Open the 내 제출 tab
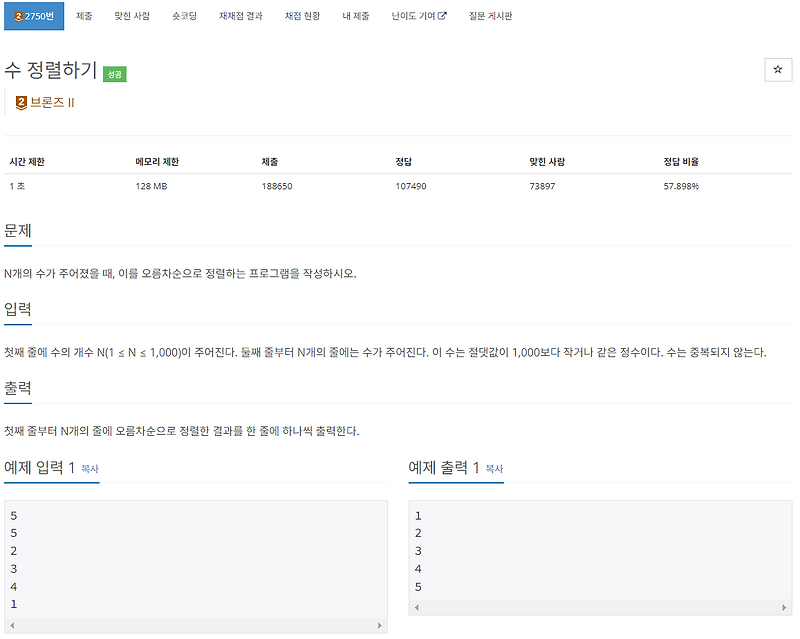Screen dimensions: 800x639 pyautogui.click(x=356, y=16)
